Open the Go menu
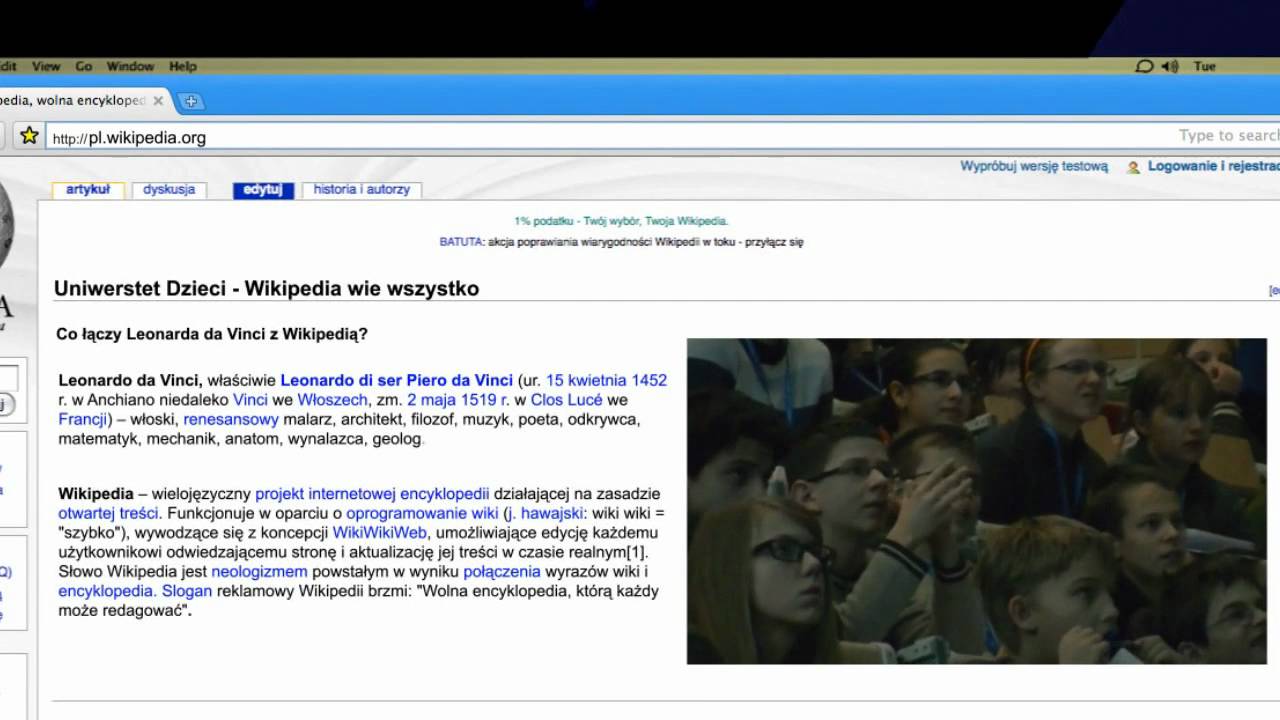This screenshot has height=720, width=1280. click(84, 66)
